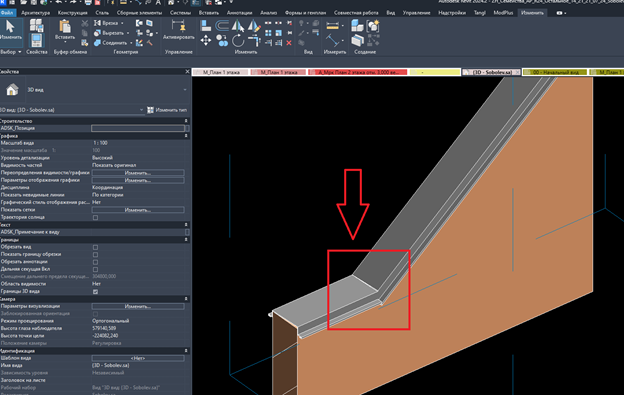This screenshot has width=624, height=395.
Task: Click the Активировать controls icon
Action: 178,25
